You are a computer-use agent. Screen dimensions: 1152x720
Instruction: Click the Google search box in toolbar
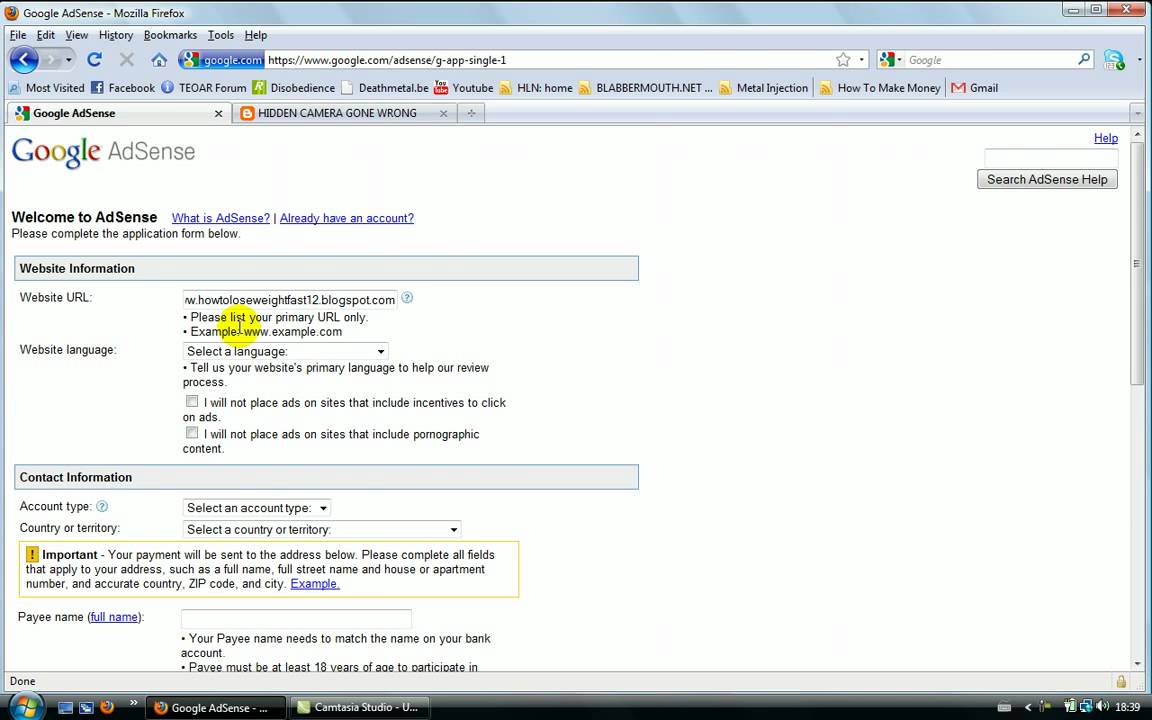[x=990, y=60]
